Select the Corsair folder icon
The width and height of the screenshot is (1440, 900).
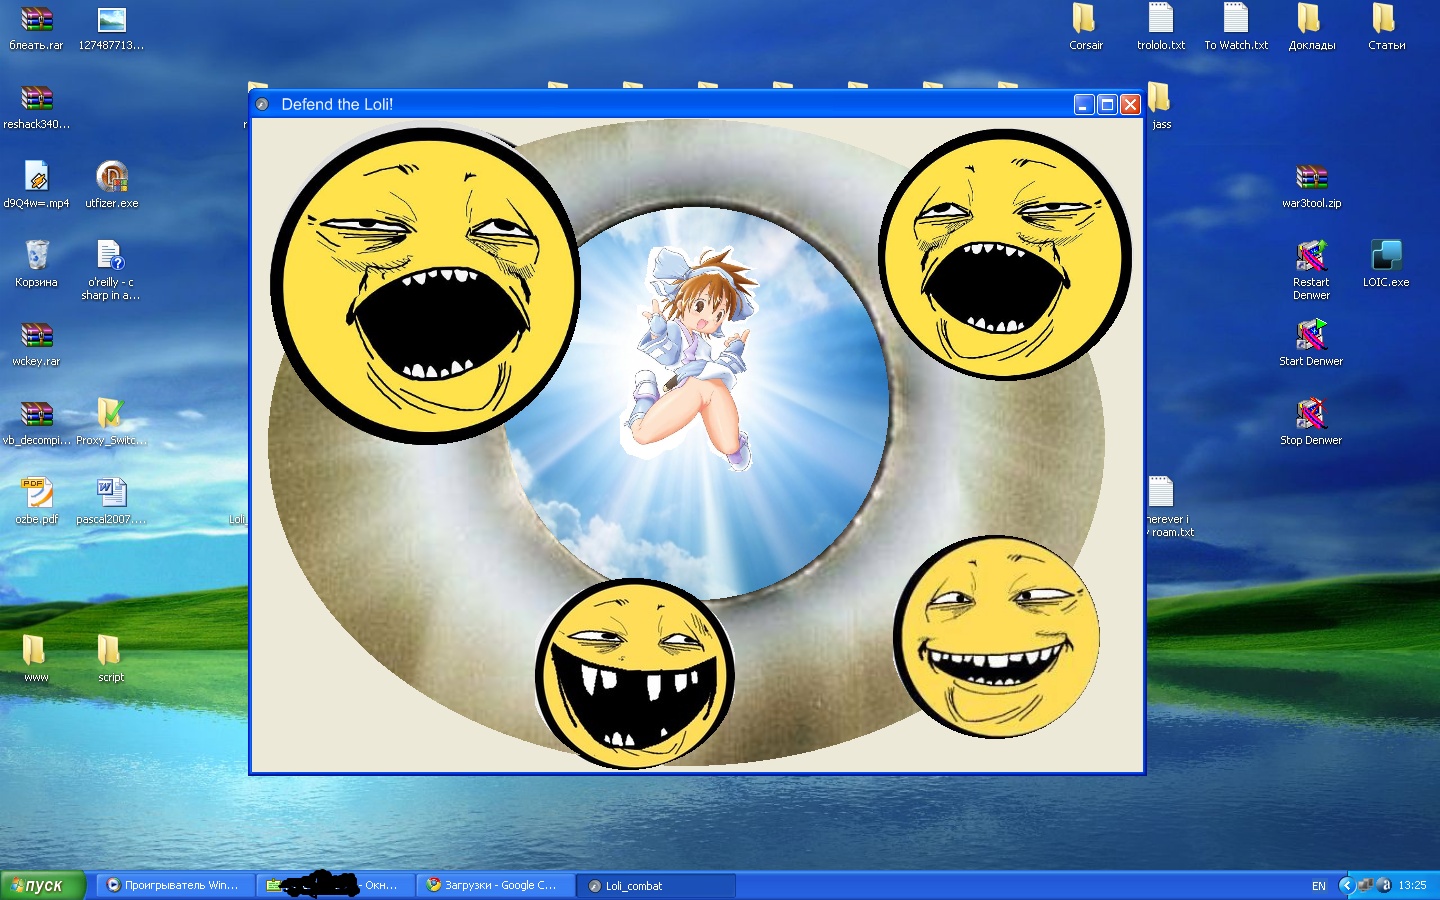(x=1086, y=28)
